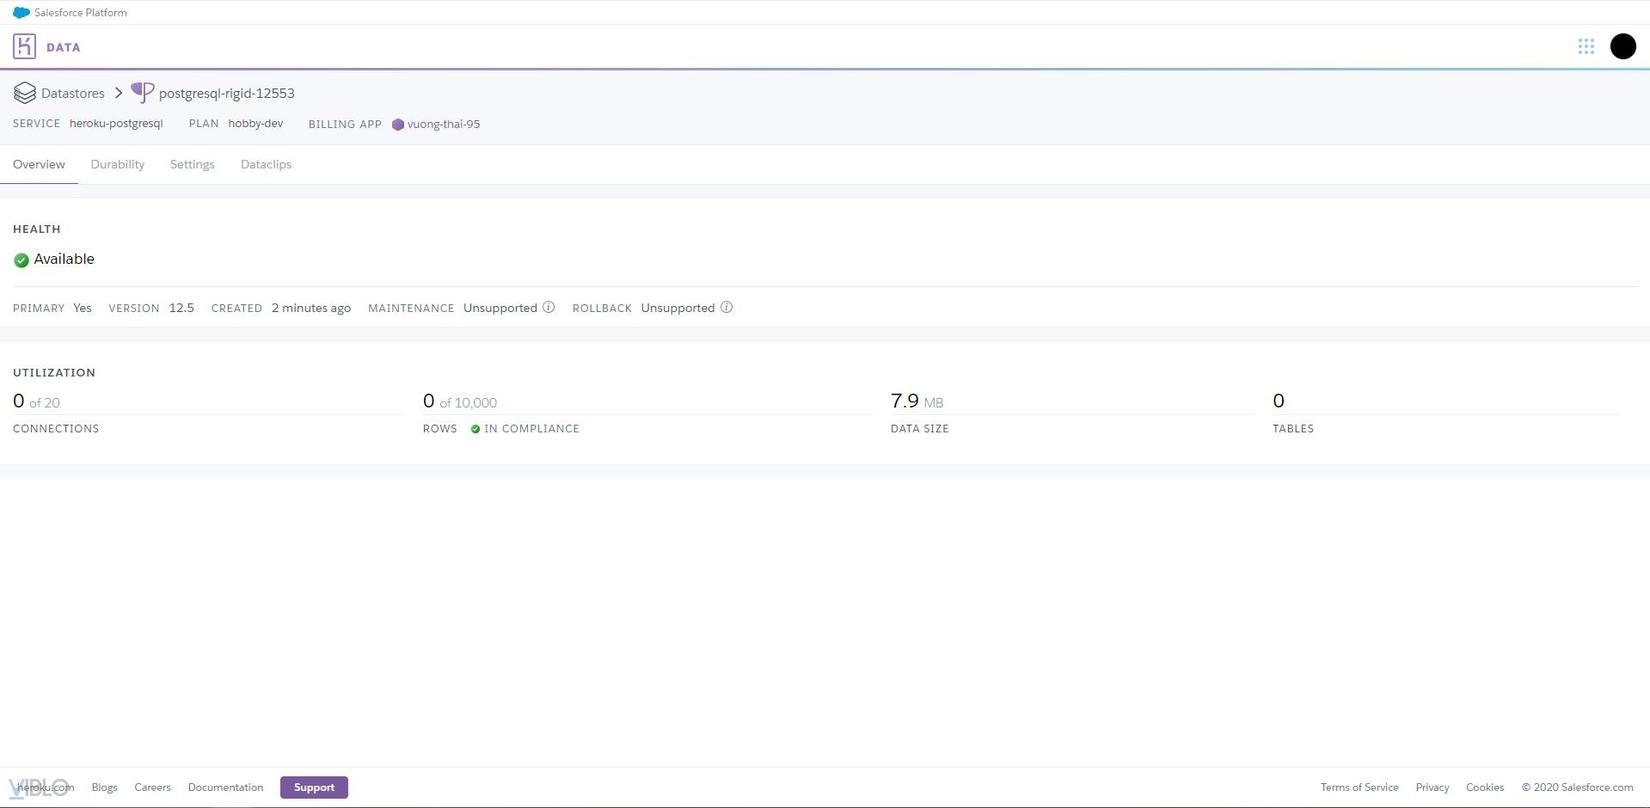Click the '0 of 20' connections value

tap(36, 401)
